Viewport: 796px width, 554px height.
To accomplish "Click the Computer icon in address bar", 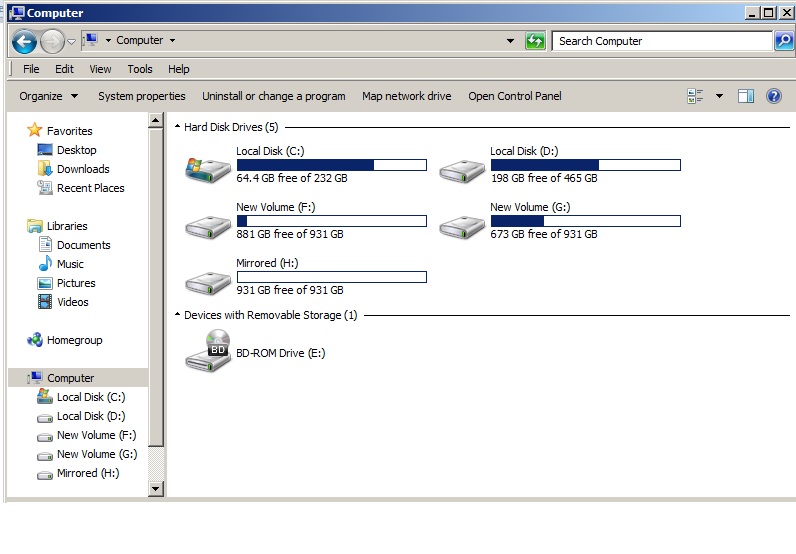I will (91, 40).
